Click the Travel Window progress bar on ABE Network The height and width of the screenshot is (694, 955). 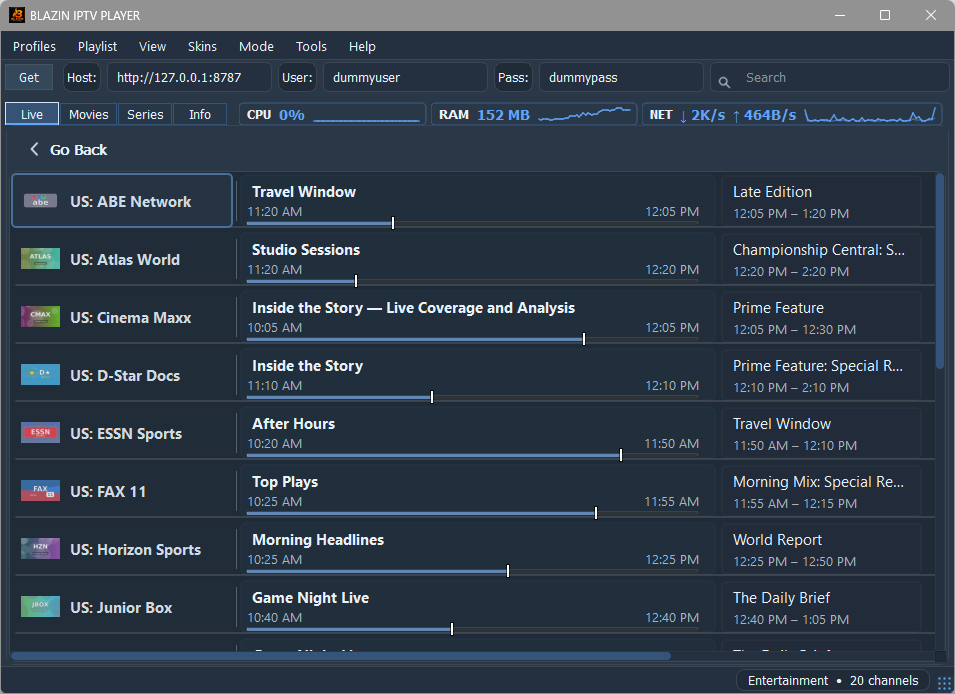coord(472,223)
